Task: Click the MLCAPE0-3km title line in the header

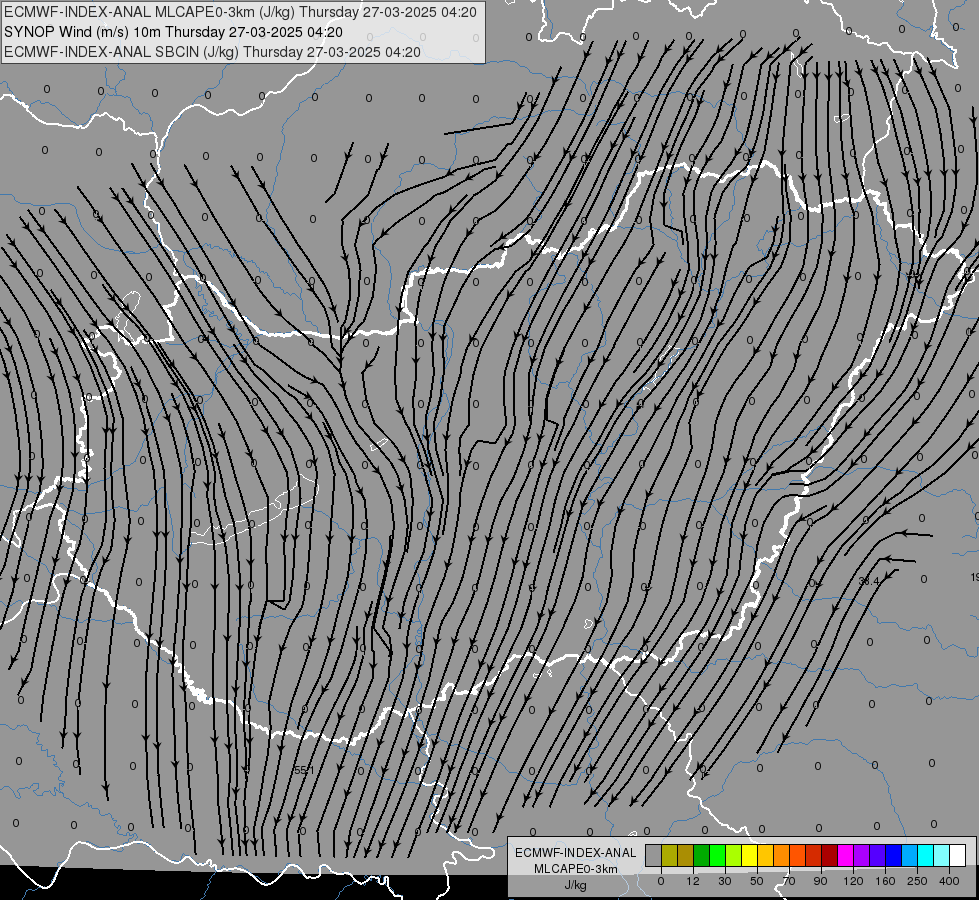Action: point(240,12)
